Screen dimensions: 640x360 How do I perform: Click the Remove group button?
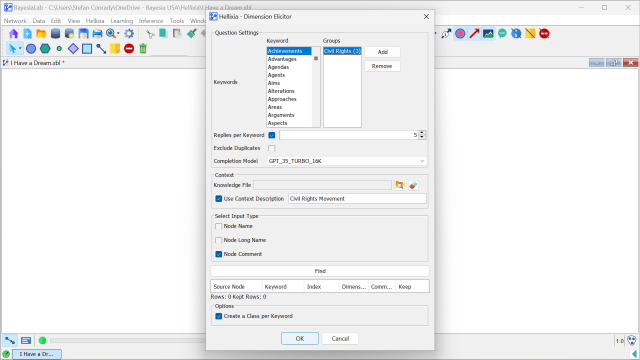point(382,66)
